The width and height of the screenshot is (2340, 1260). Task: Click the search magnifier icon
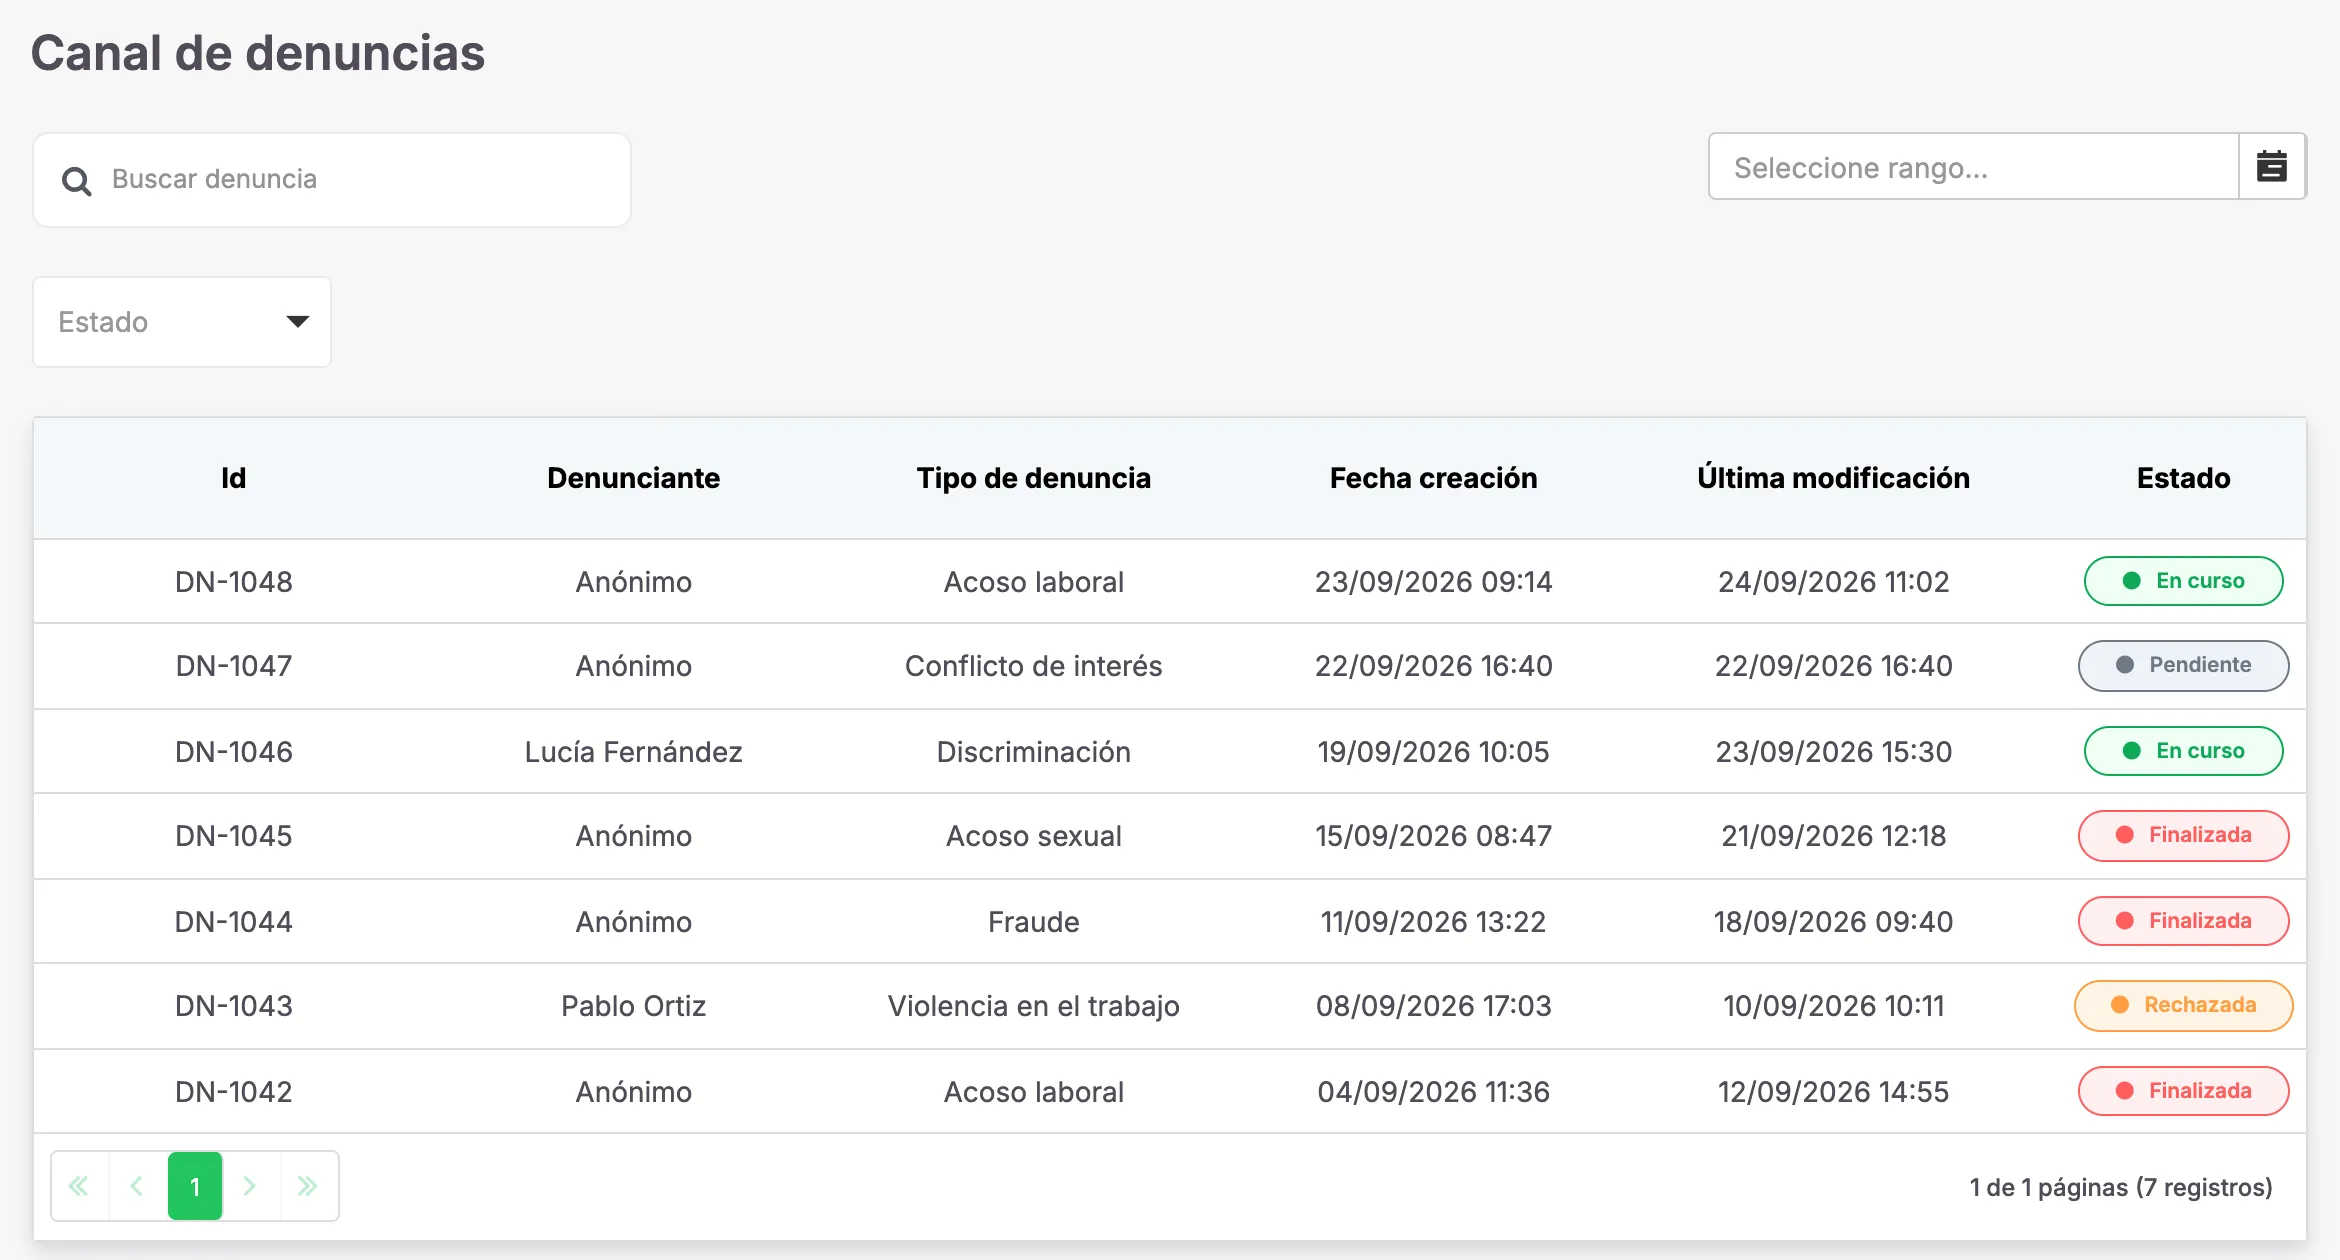pyautogui.click(x=77, y=181)
